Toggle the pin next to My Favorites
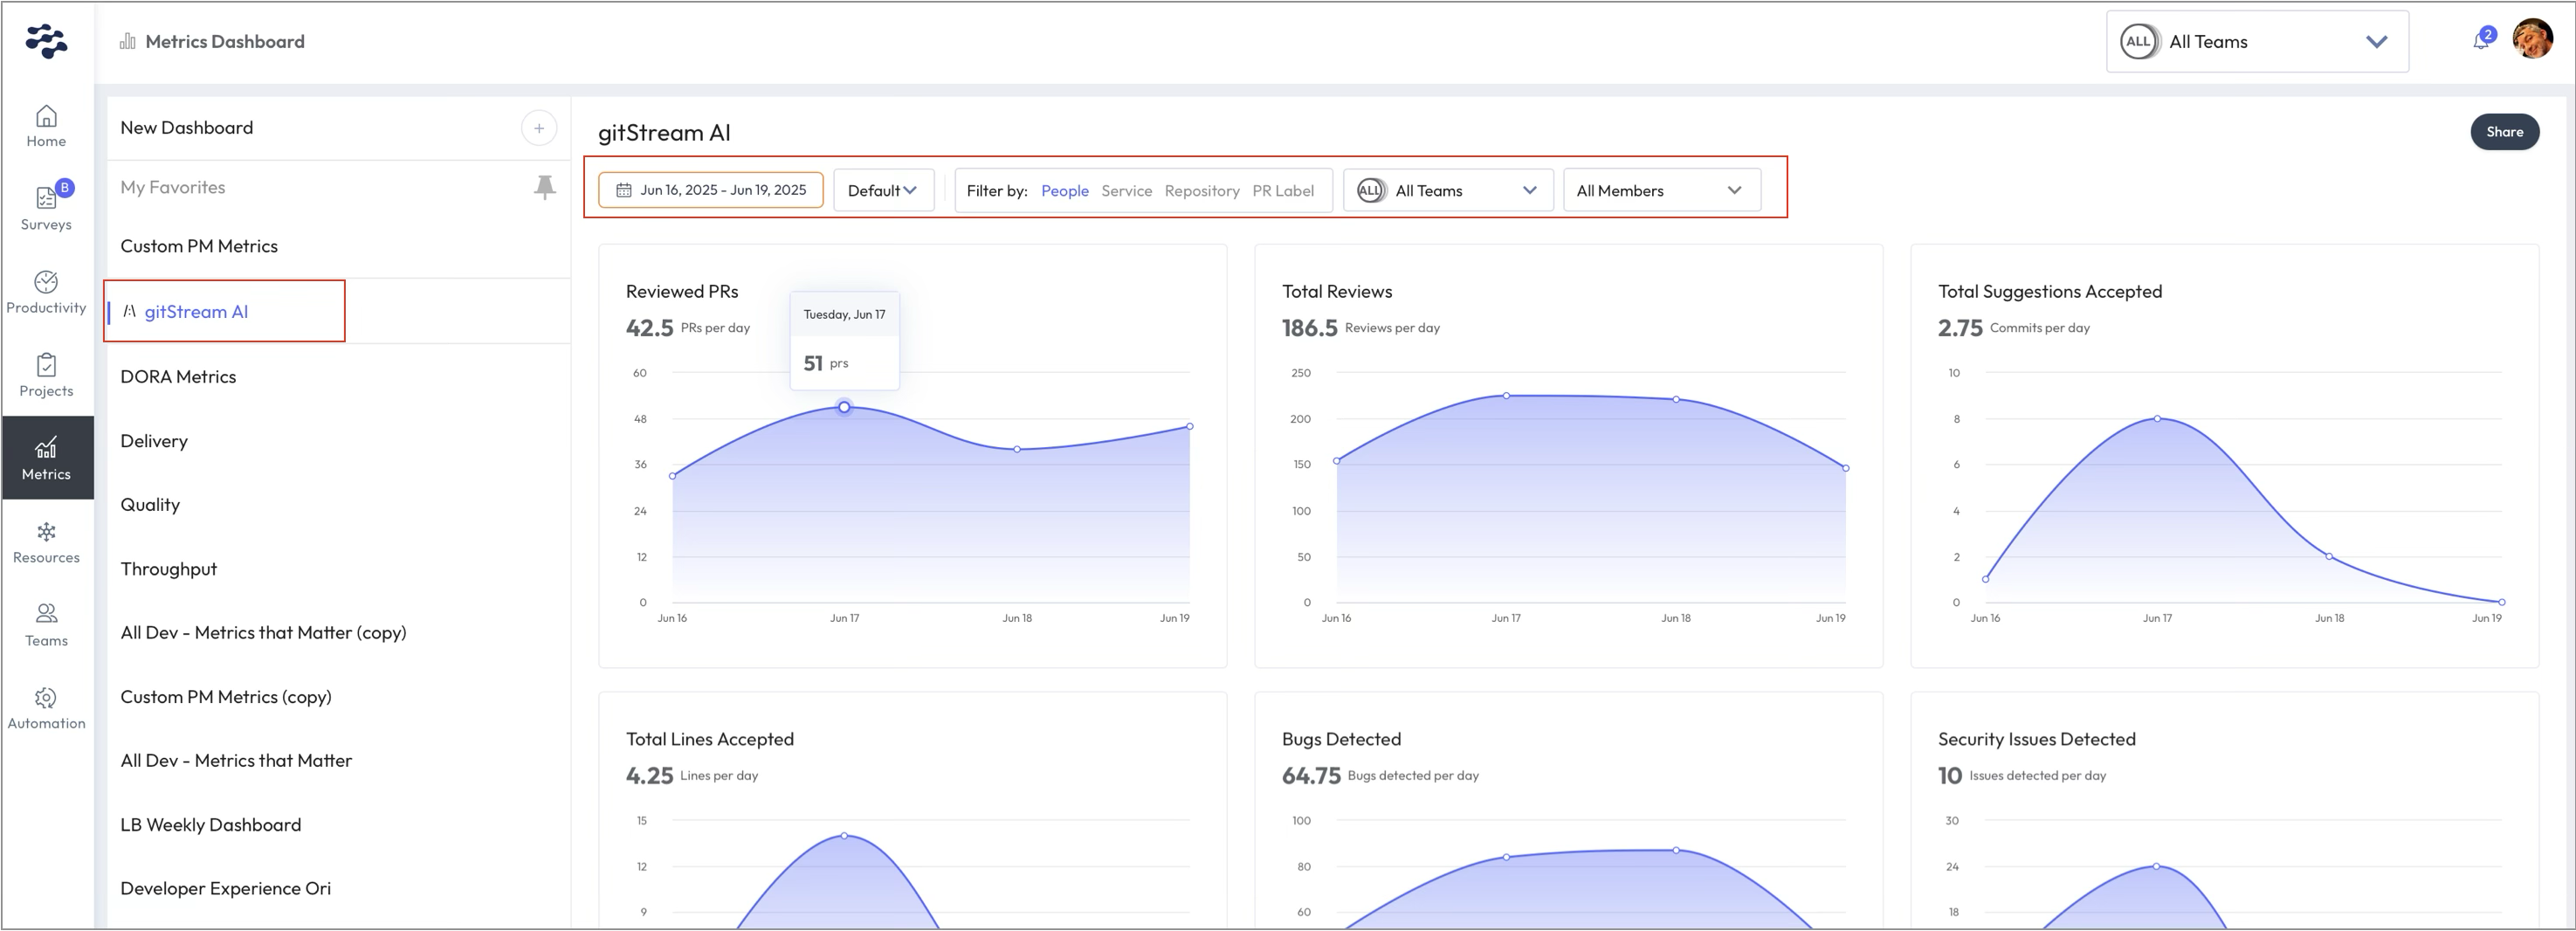Image resolution: width=2576 pixels, height=931 pixels. pyautogui.click(x=544, y=187)
